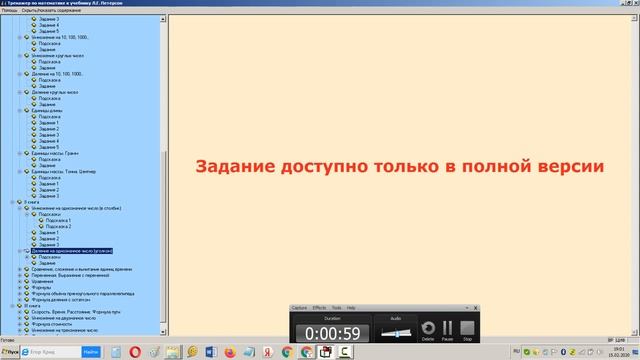Screen dimensions: 640x360
Task: Collapse the Единицы длины branch
Action: pyautogui.click(x=20, y=111)
